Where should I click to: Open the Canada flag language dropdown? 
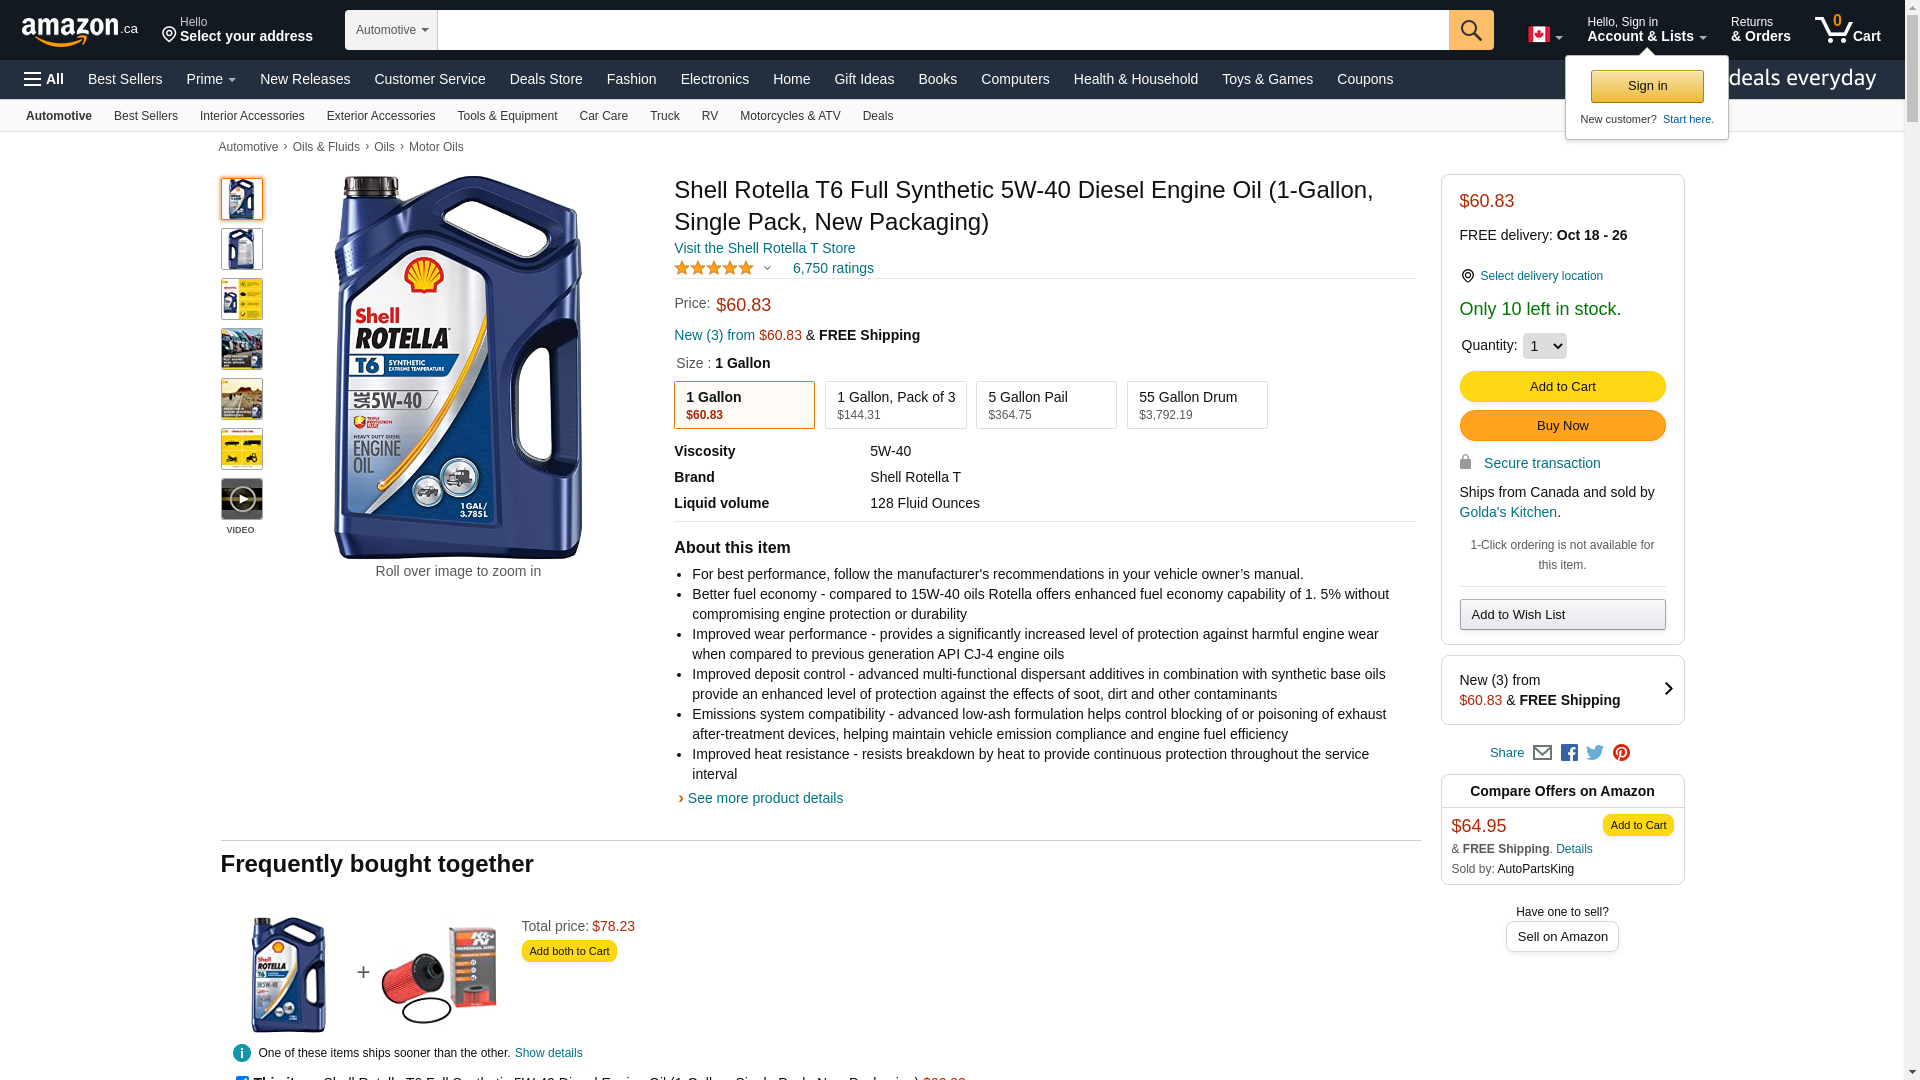click(1544, 35)
